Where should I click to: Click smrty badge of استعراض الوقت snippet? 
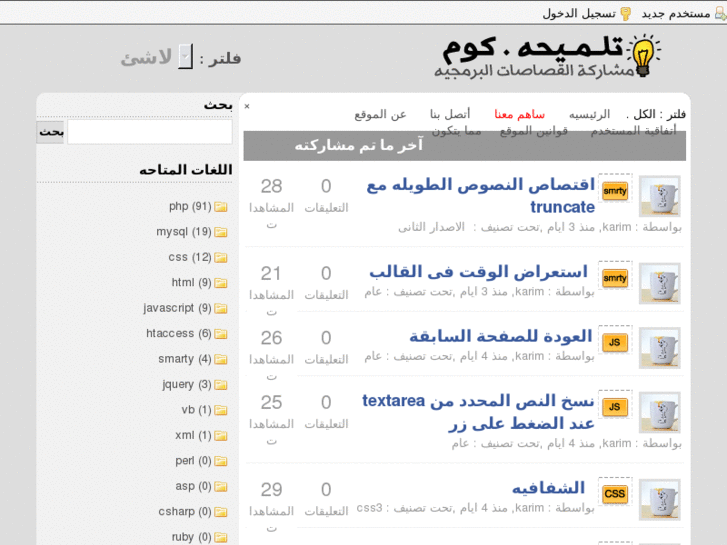pyautogui.click(x=615, y=278)
